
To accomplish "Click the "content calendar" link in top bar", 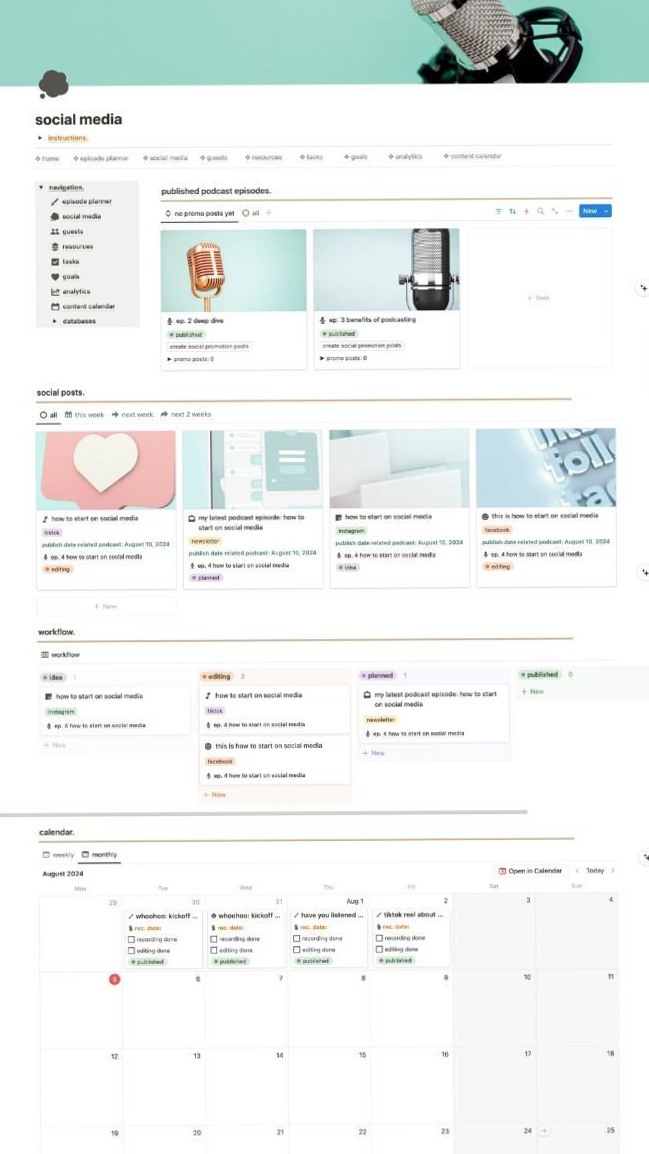I will tap(472, 157).
